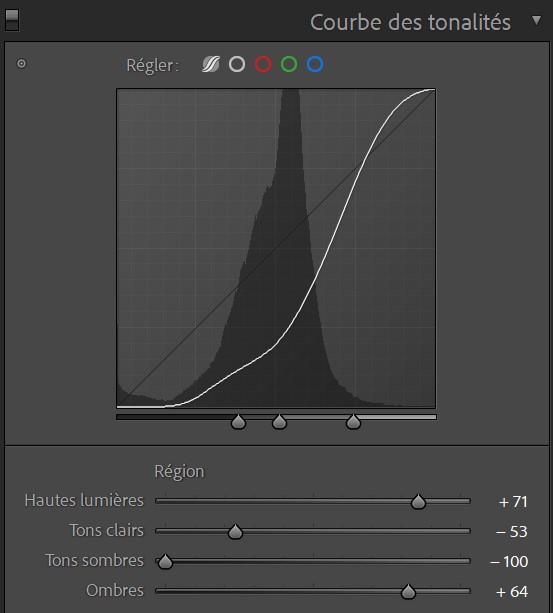Screen dimensions: 553x613
Task: Select the white point curve circle
Action: (x=237, y=64)
